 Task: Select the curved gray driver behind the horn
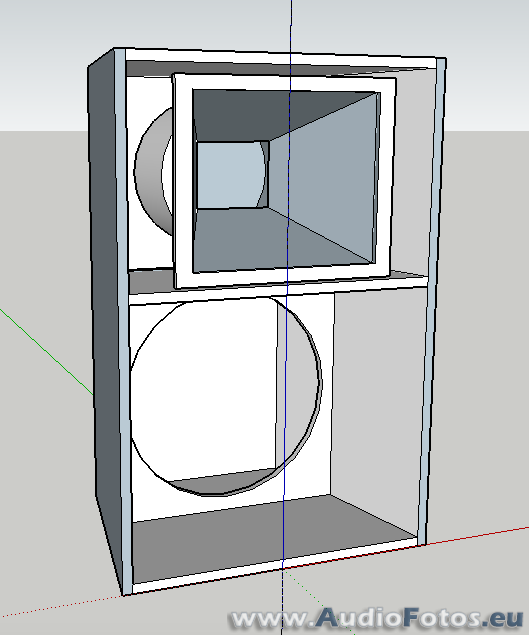click(154, 172)
